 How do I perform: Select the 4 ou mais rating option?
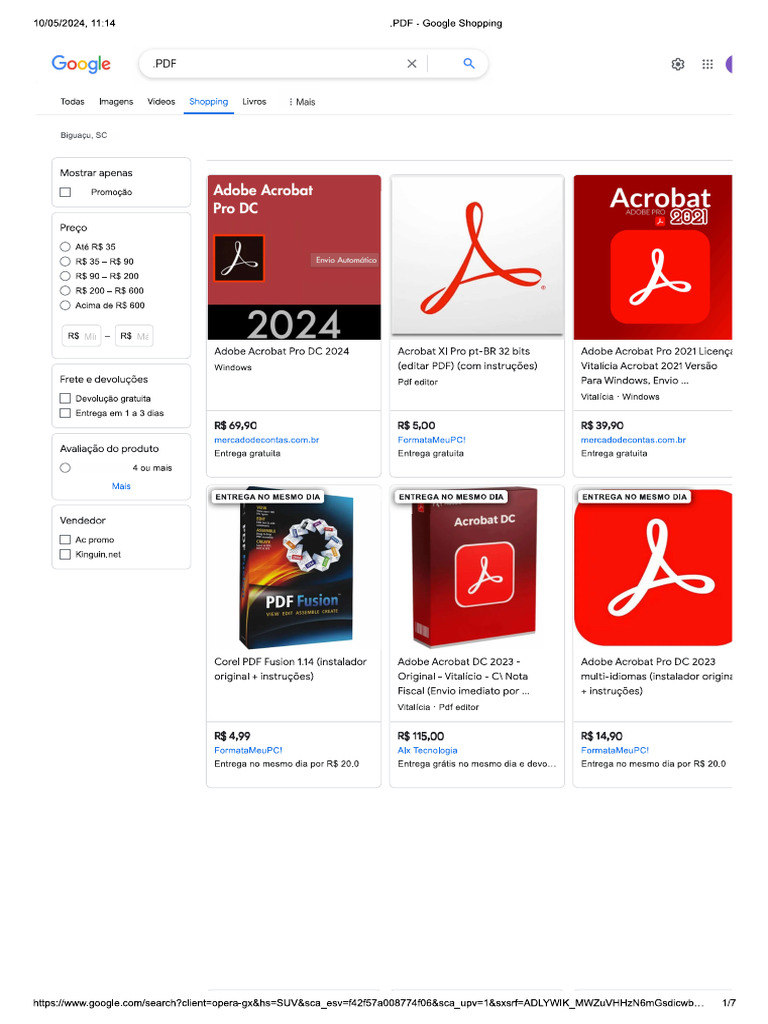point(65,468)
